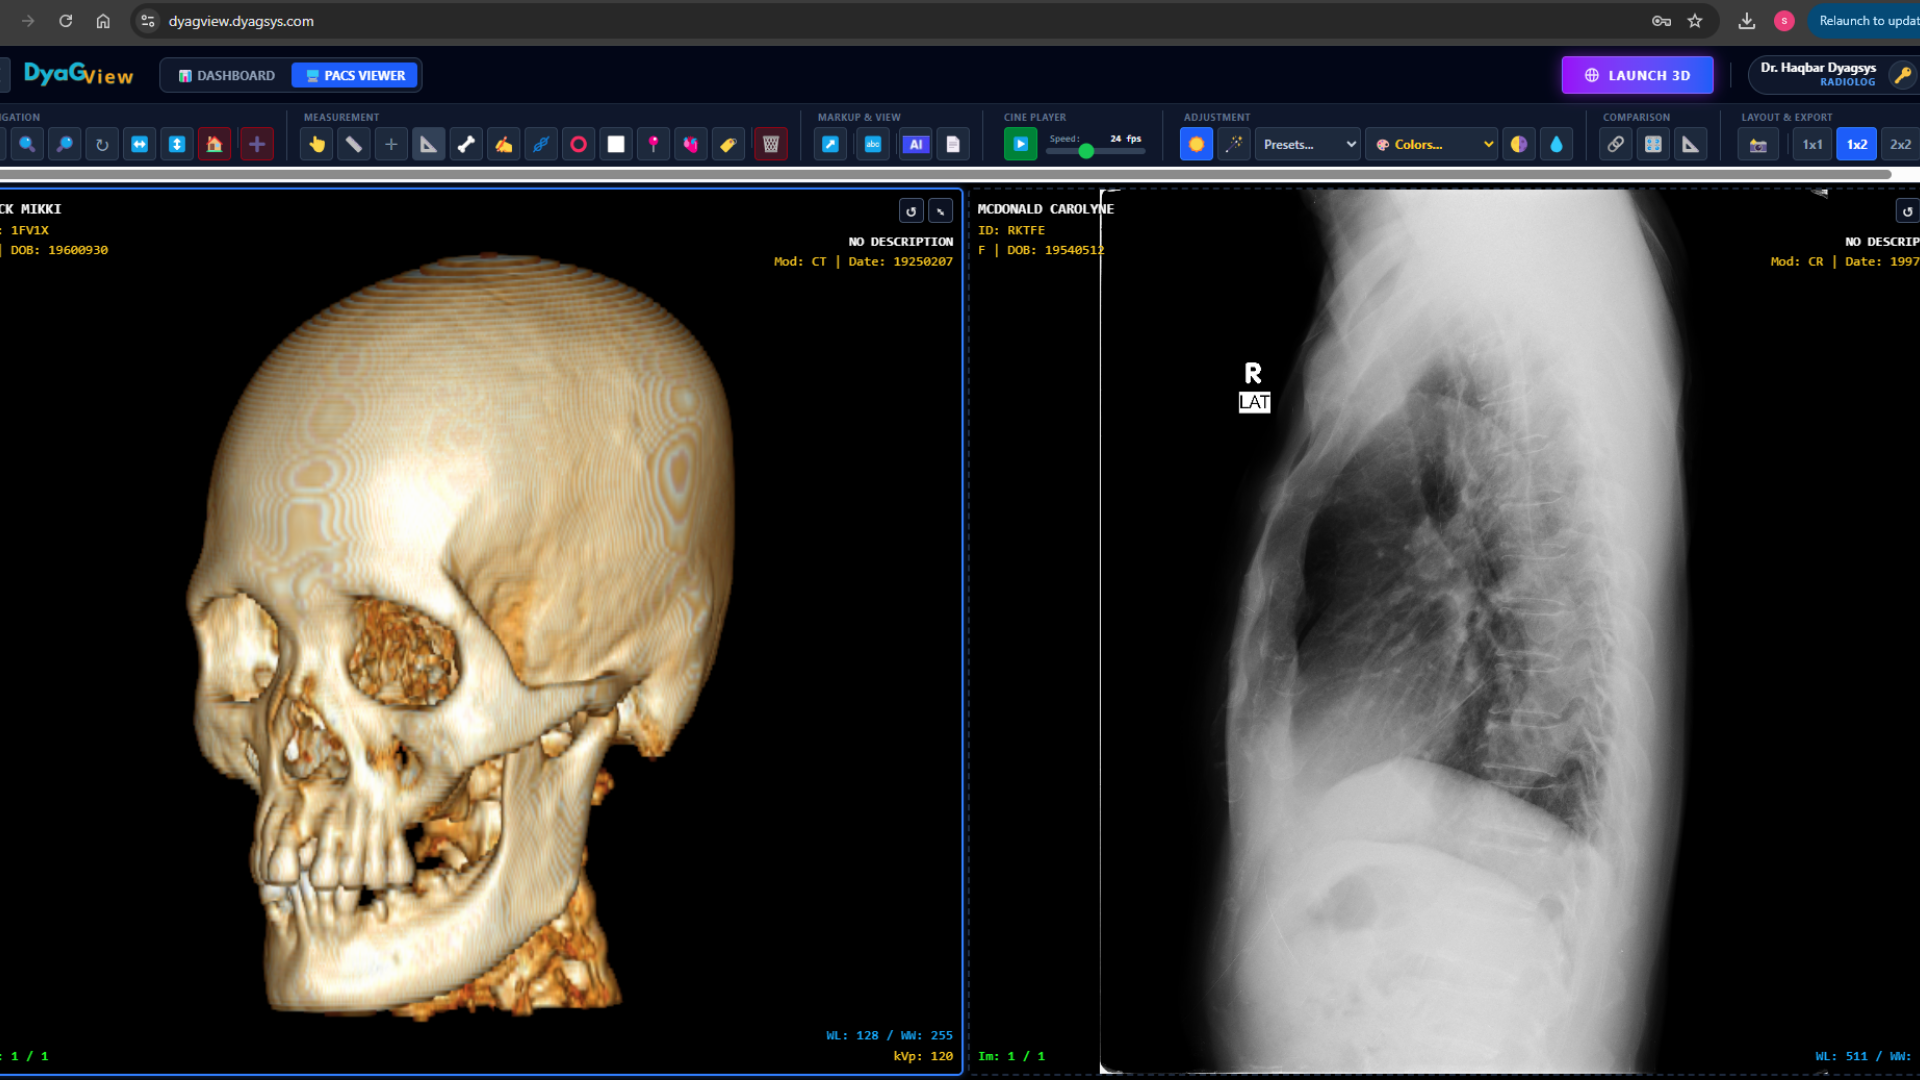The width and height of the screenshot is (1920, 1080).
Task: Open the browser downloads icon
Action: (1747, 21)
